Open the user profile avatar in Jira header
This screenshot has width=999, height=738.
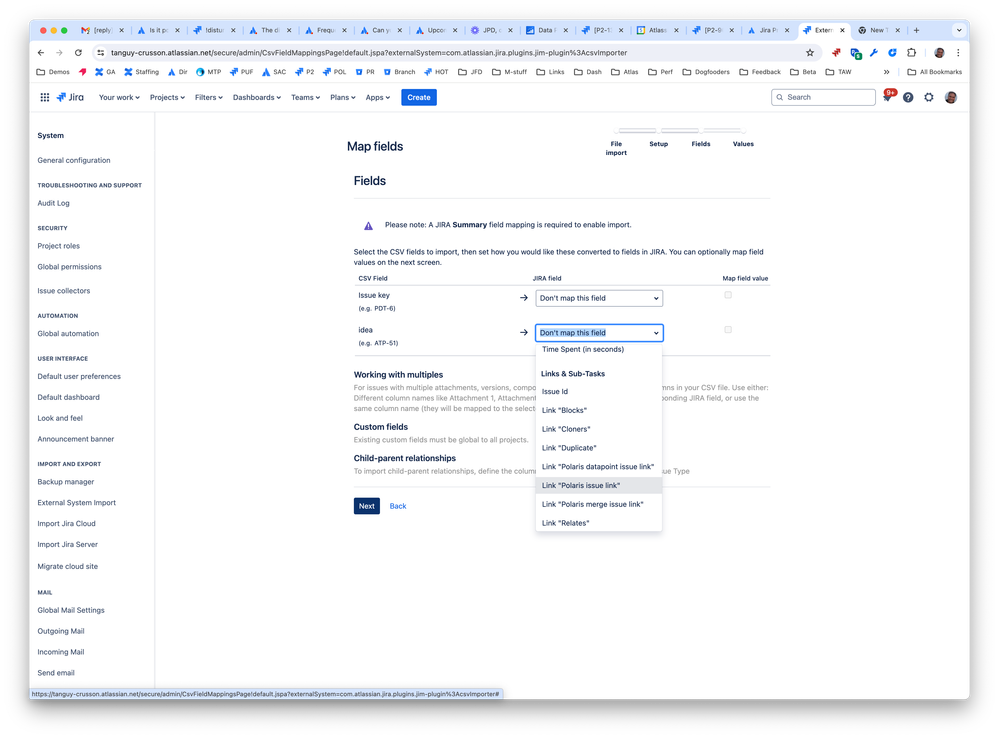pyautogui.click(x=951, y=98)
